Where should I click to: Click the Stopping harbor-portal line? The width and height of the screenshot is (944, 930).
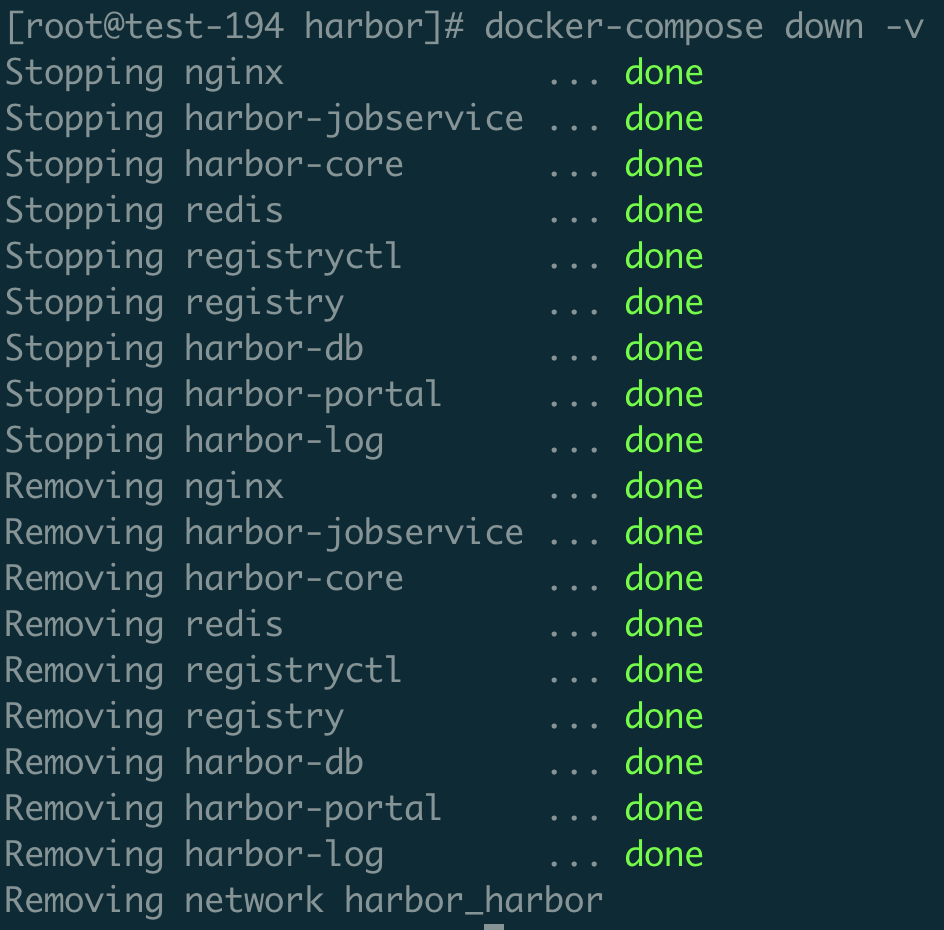click(x=354, y=395)
